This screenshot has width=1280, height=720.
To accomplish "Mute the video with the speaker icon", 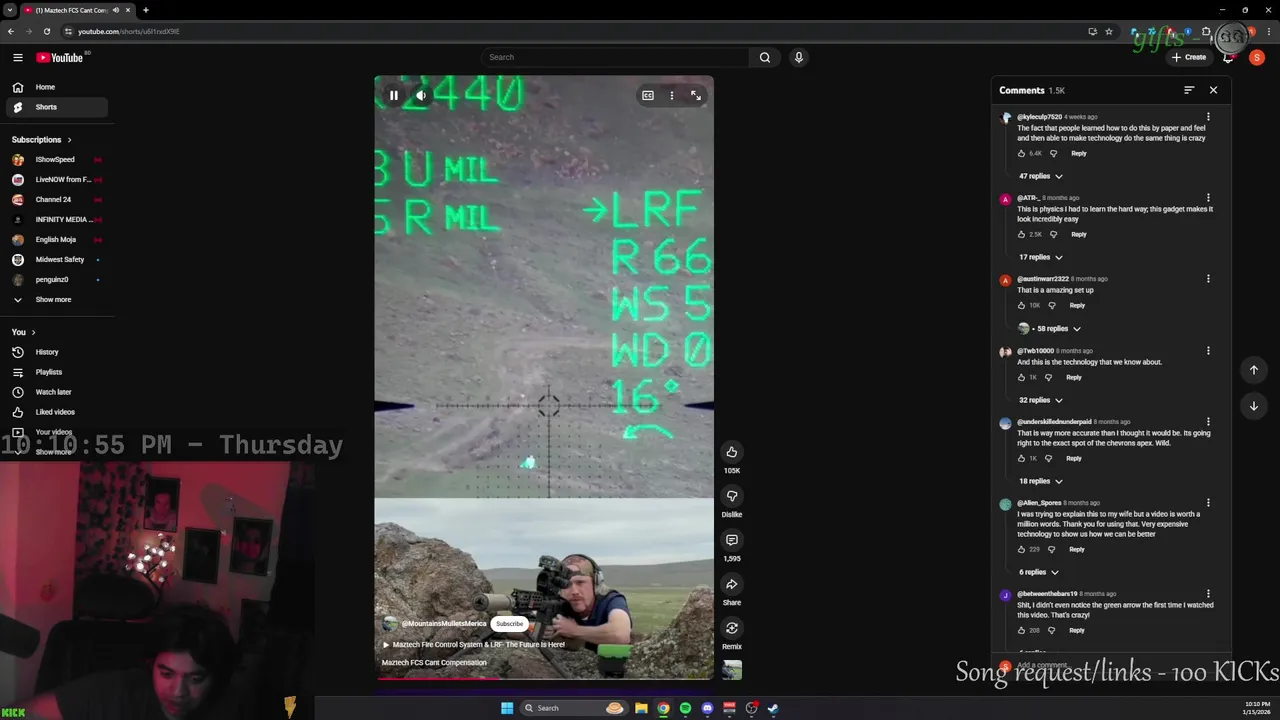I will point(421,96).
